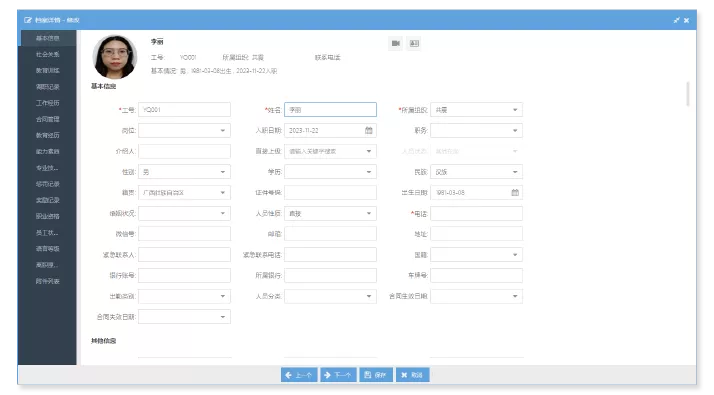Click the 银行账号 input field
714x395 pixels.
tap(184, 275)
